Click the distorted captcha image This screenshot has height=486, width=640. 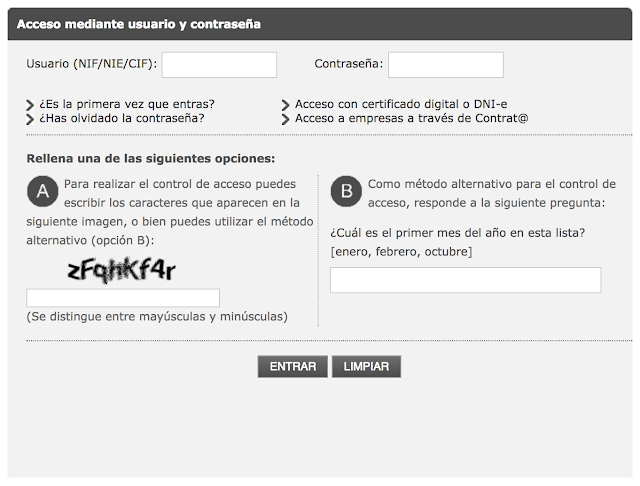(x=121, y=268)
